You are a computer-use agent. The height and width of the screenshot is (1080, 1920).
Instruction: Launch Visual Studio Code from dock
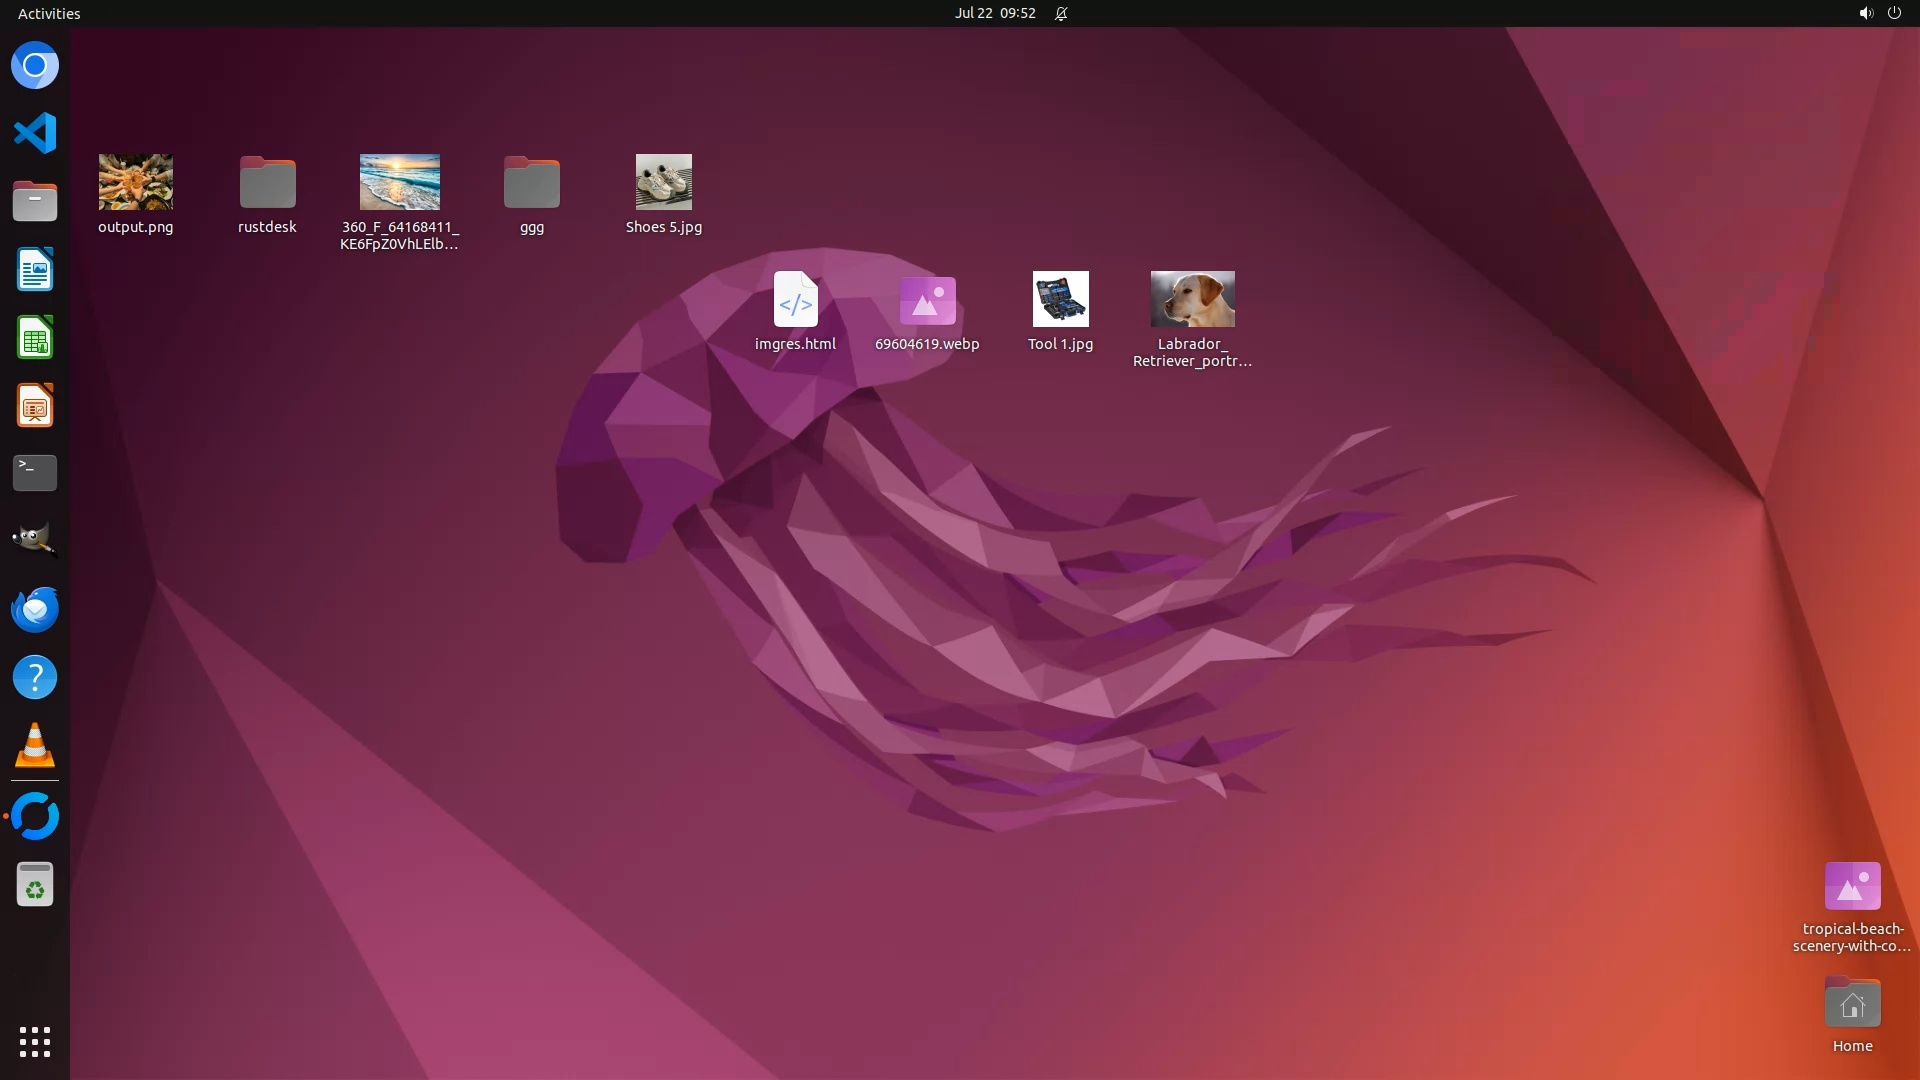[x=35, y=133]
